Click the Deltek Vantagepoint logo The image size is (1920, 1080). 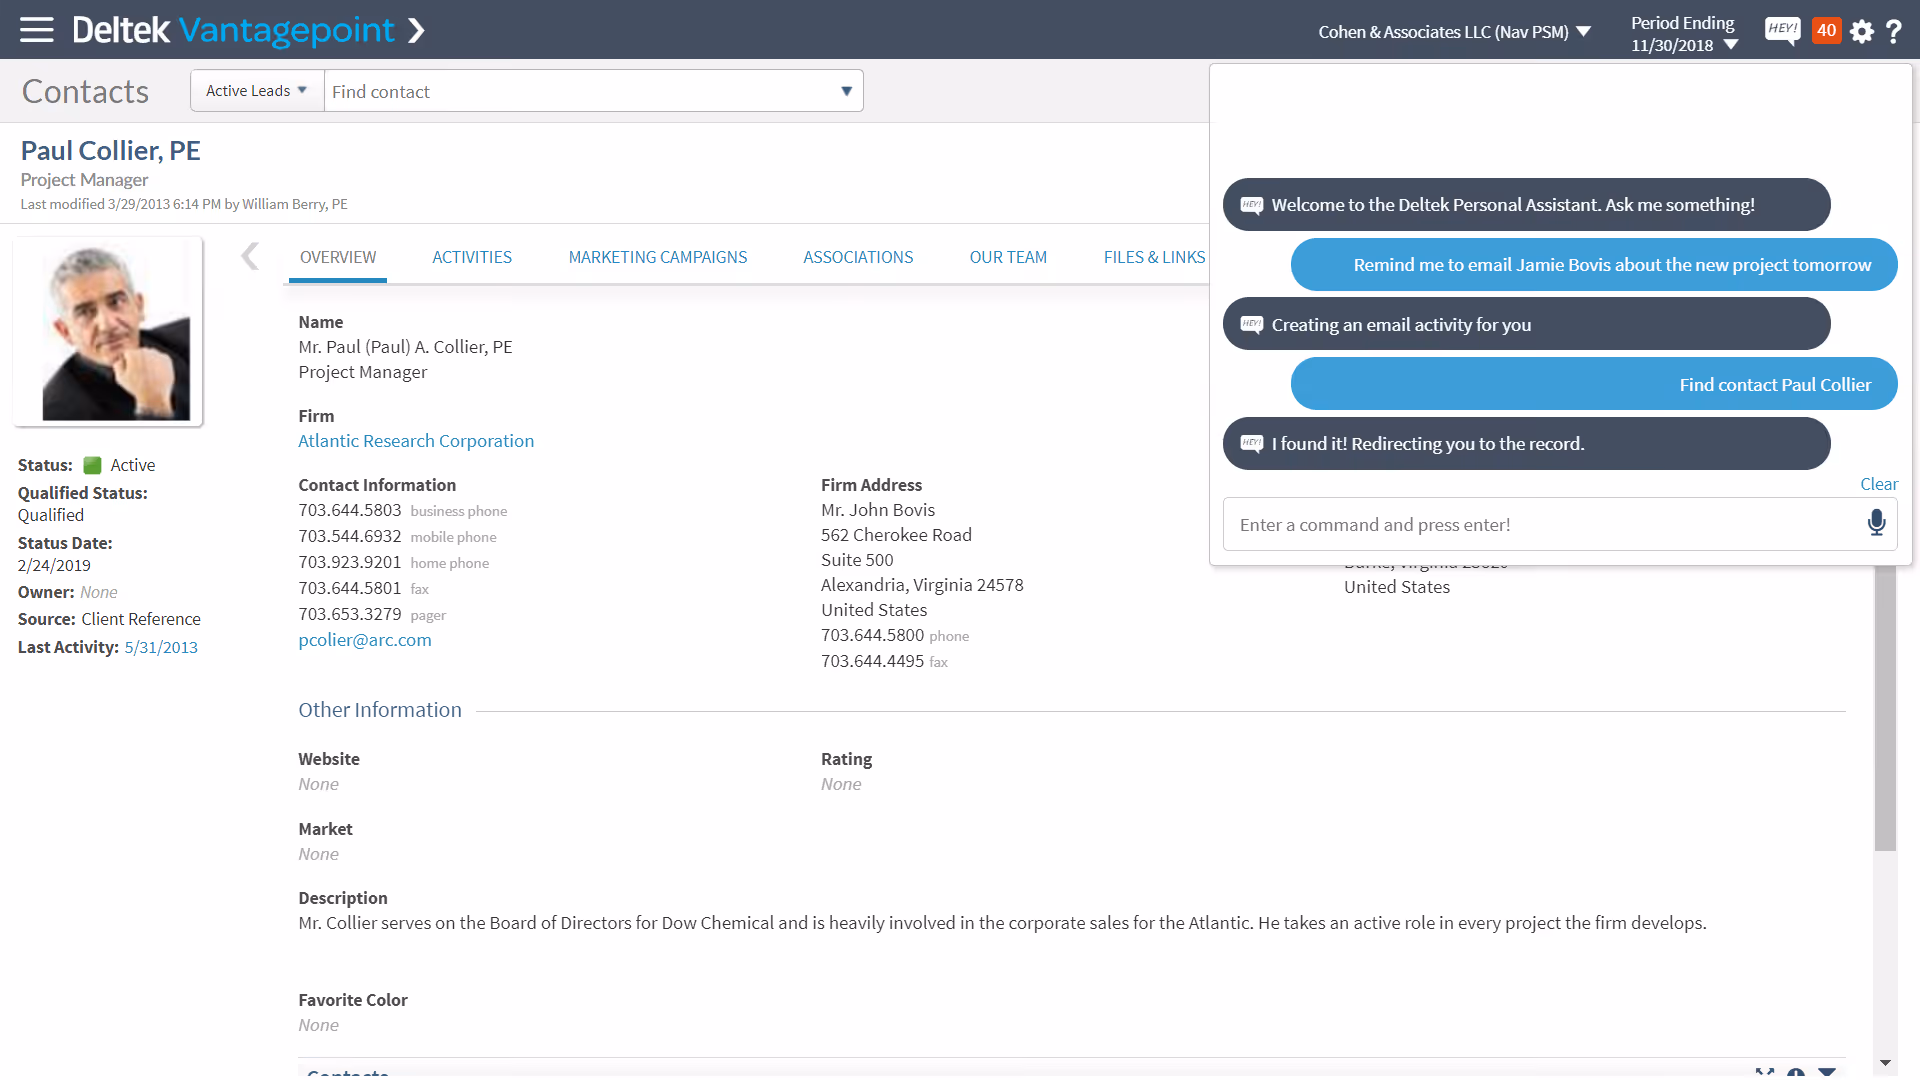(x=233, y=30)
